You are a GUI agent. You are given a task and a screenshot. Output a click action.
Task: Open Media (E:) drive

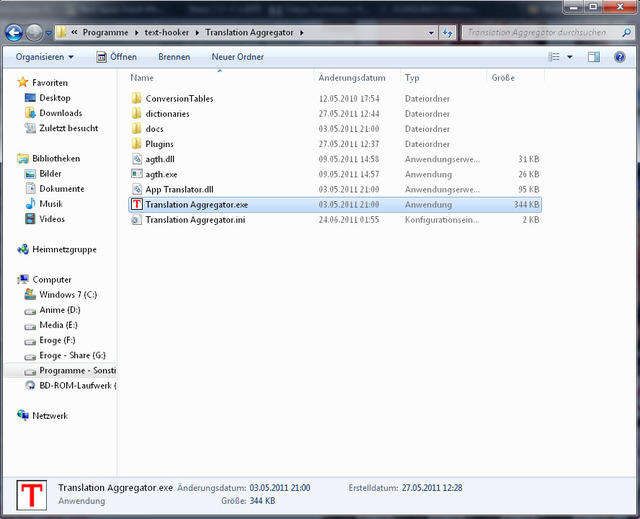tap(58, 325)
